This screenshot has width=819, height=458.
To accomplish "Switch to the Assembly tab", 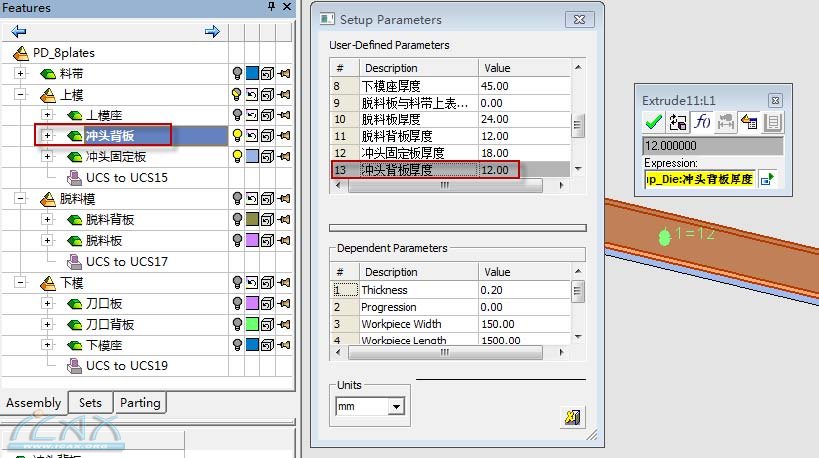I will 33,403.
